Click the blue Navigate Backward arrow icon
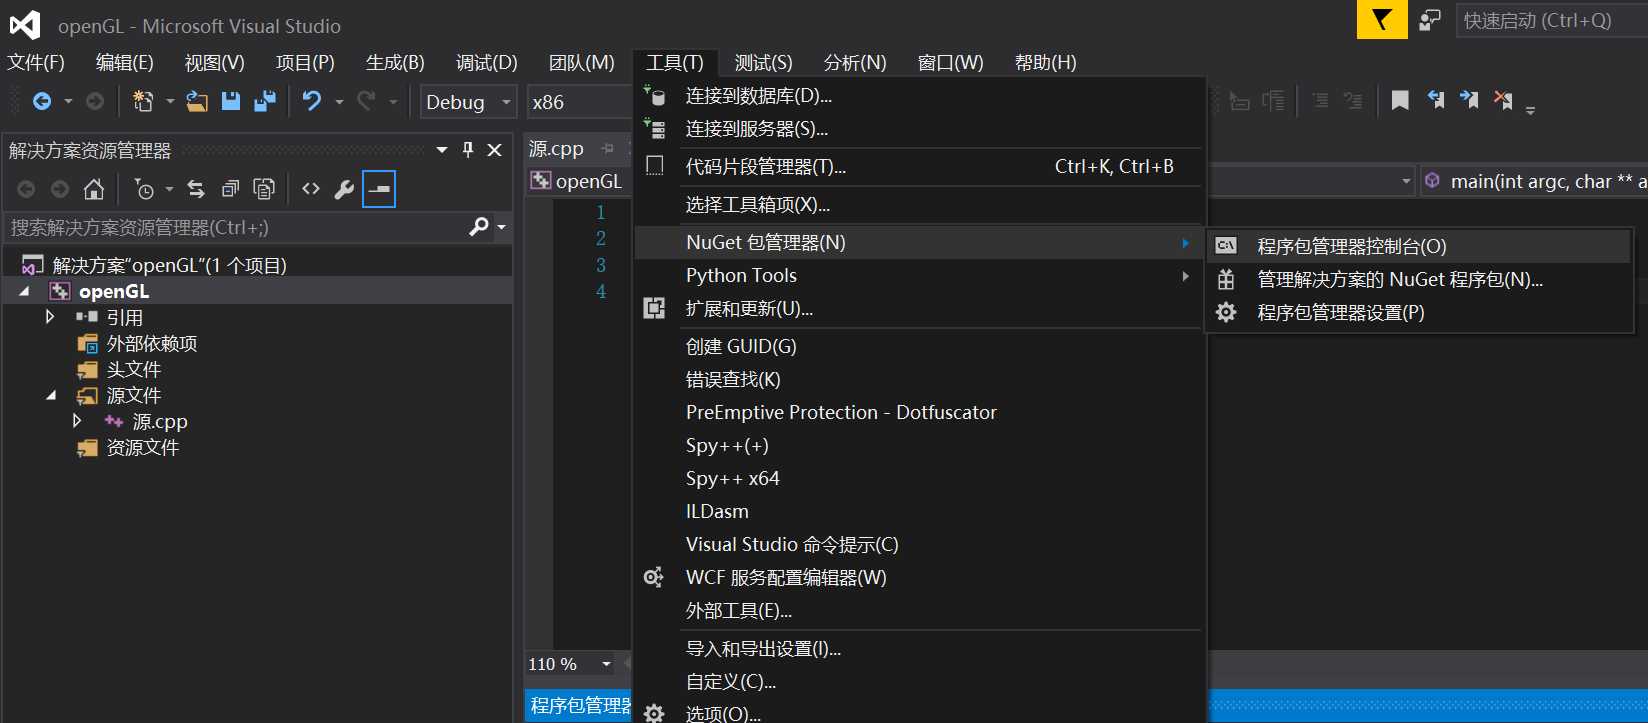 coord(42,101)
